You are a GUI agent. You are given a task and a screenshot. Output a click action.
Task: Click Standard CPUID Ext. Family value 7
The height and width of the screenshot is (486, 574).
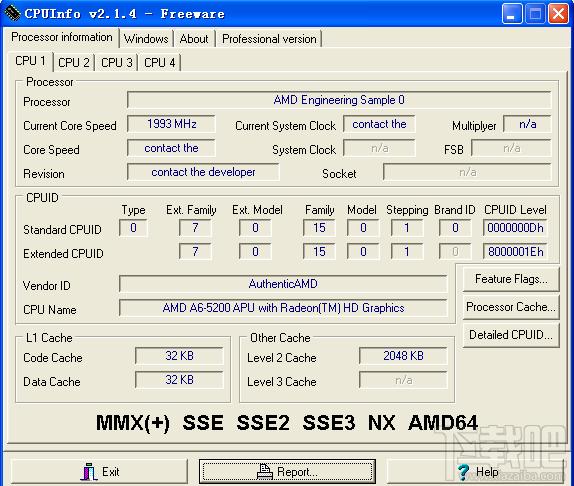tap(195, 228)
